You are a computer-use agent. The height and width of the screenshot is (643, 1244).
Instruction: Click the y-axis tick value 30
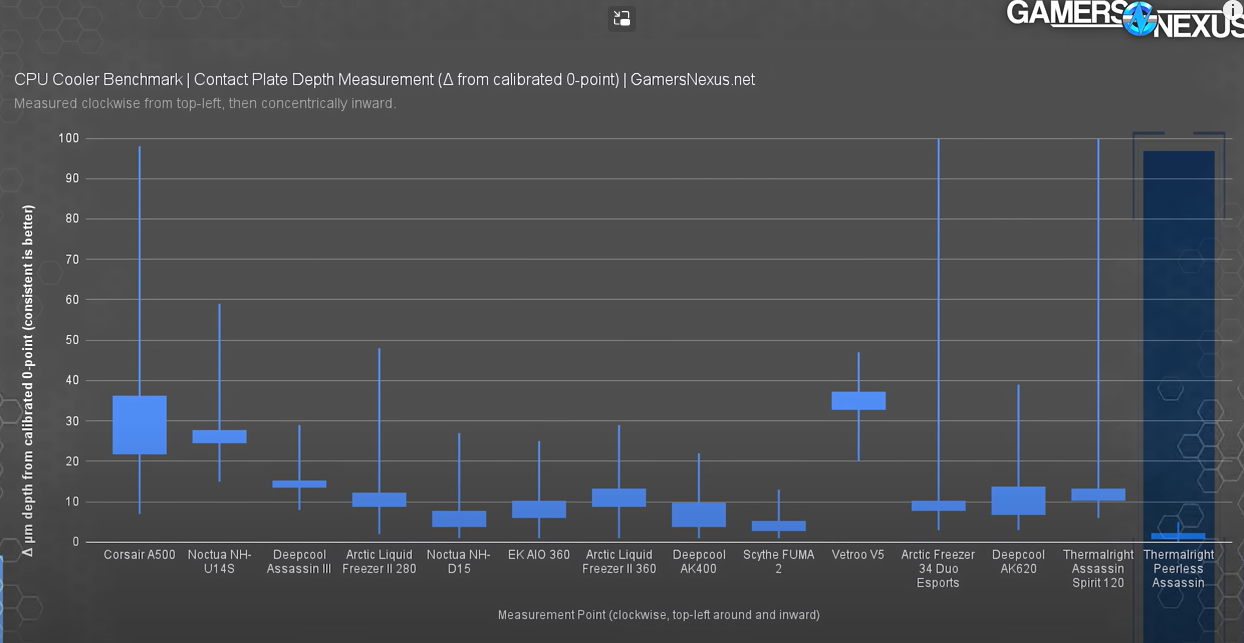[x=72, y=421]
